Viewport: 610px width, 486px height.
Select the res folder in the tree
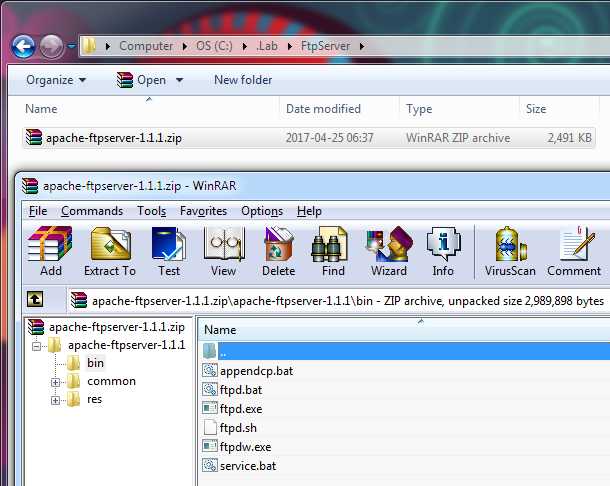[x=95, y=399]
